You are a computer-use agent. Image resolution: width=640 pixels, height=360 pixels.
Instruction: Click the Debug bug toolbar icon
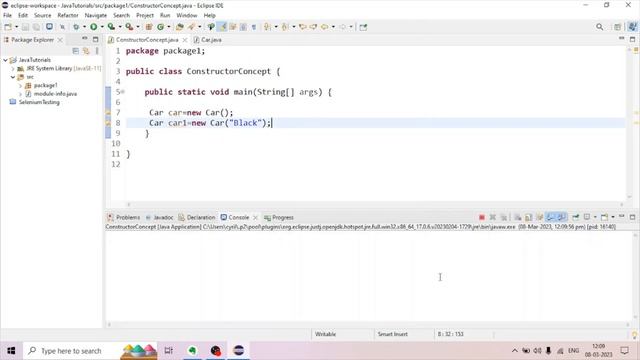pyautogui.click(x=76, y=27)
